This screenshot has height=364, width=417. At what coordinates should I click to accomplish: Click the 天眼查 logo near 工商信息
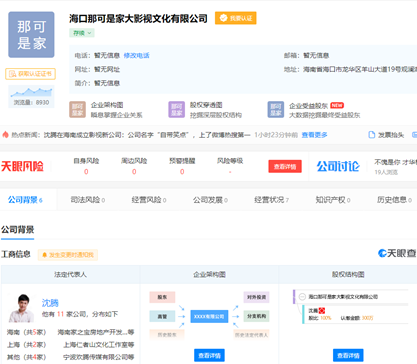(397, 253)
